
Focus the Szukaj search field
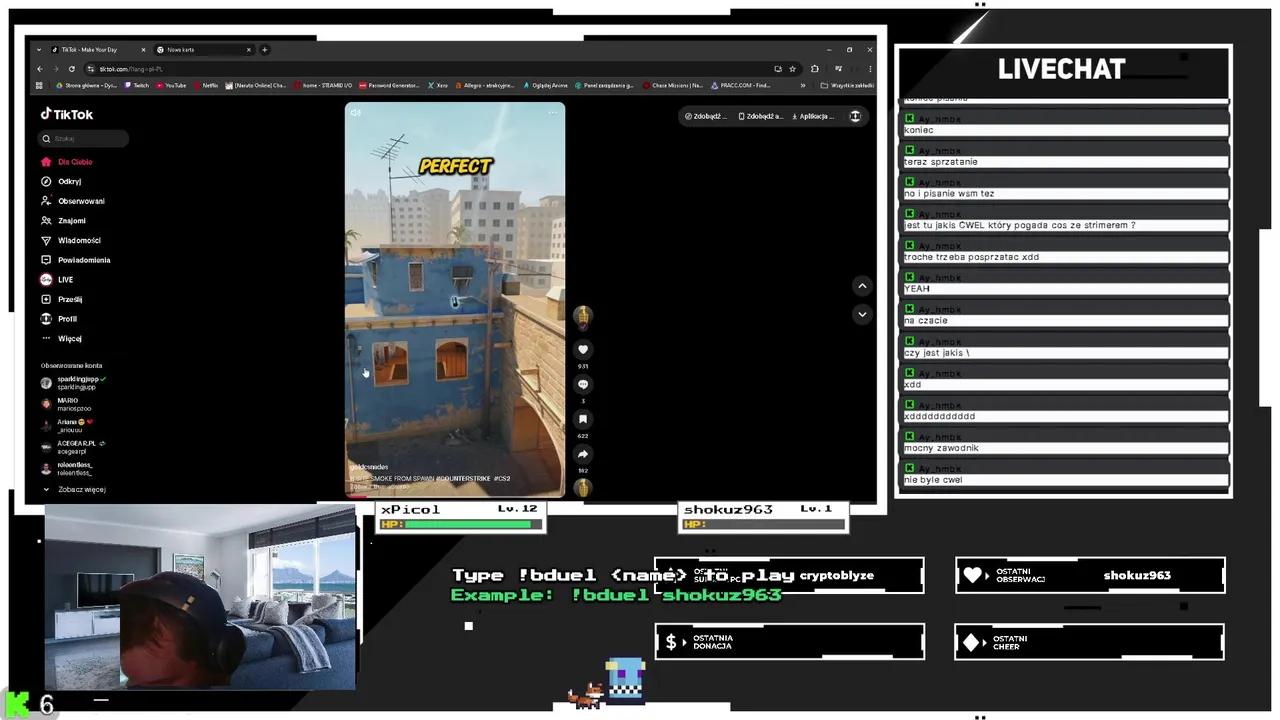(x=84, y=139)
